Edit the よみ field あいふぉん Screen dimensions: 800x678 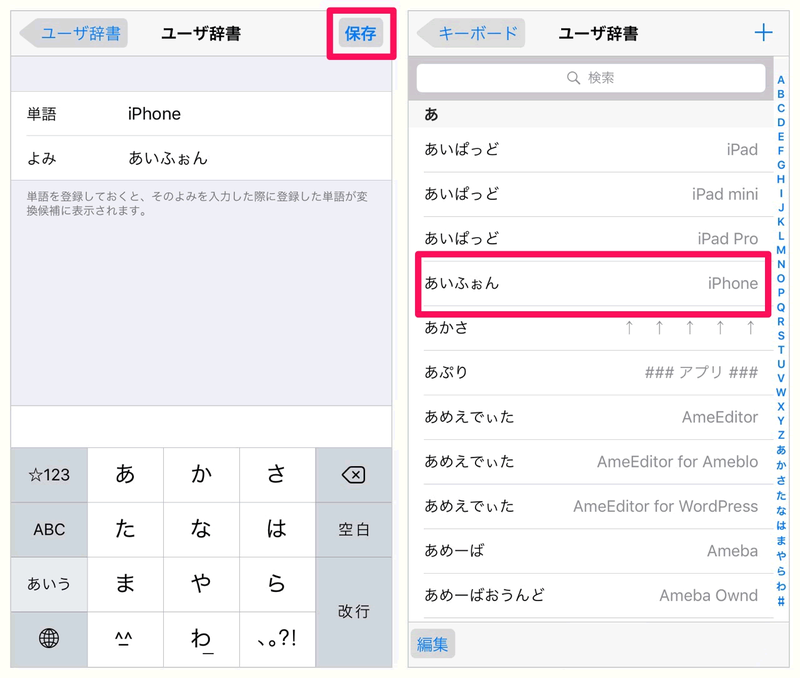[201, 158]
